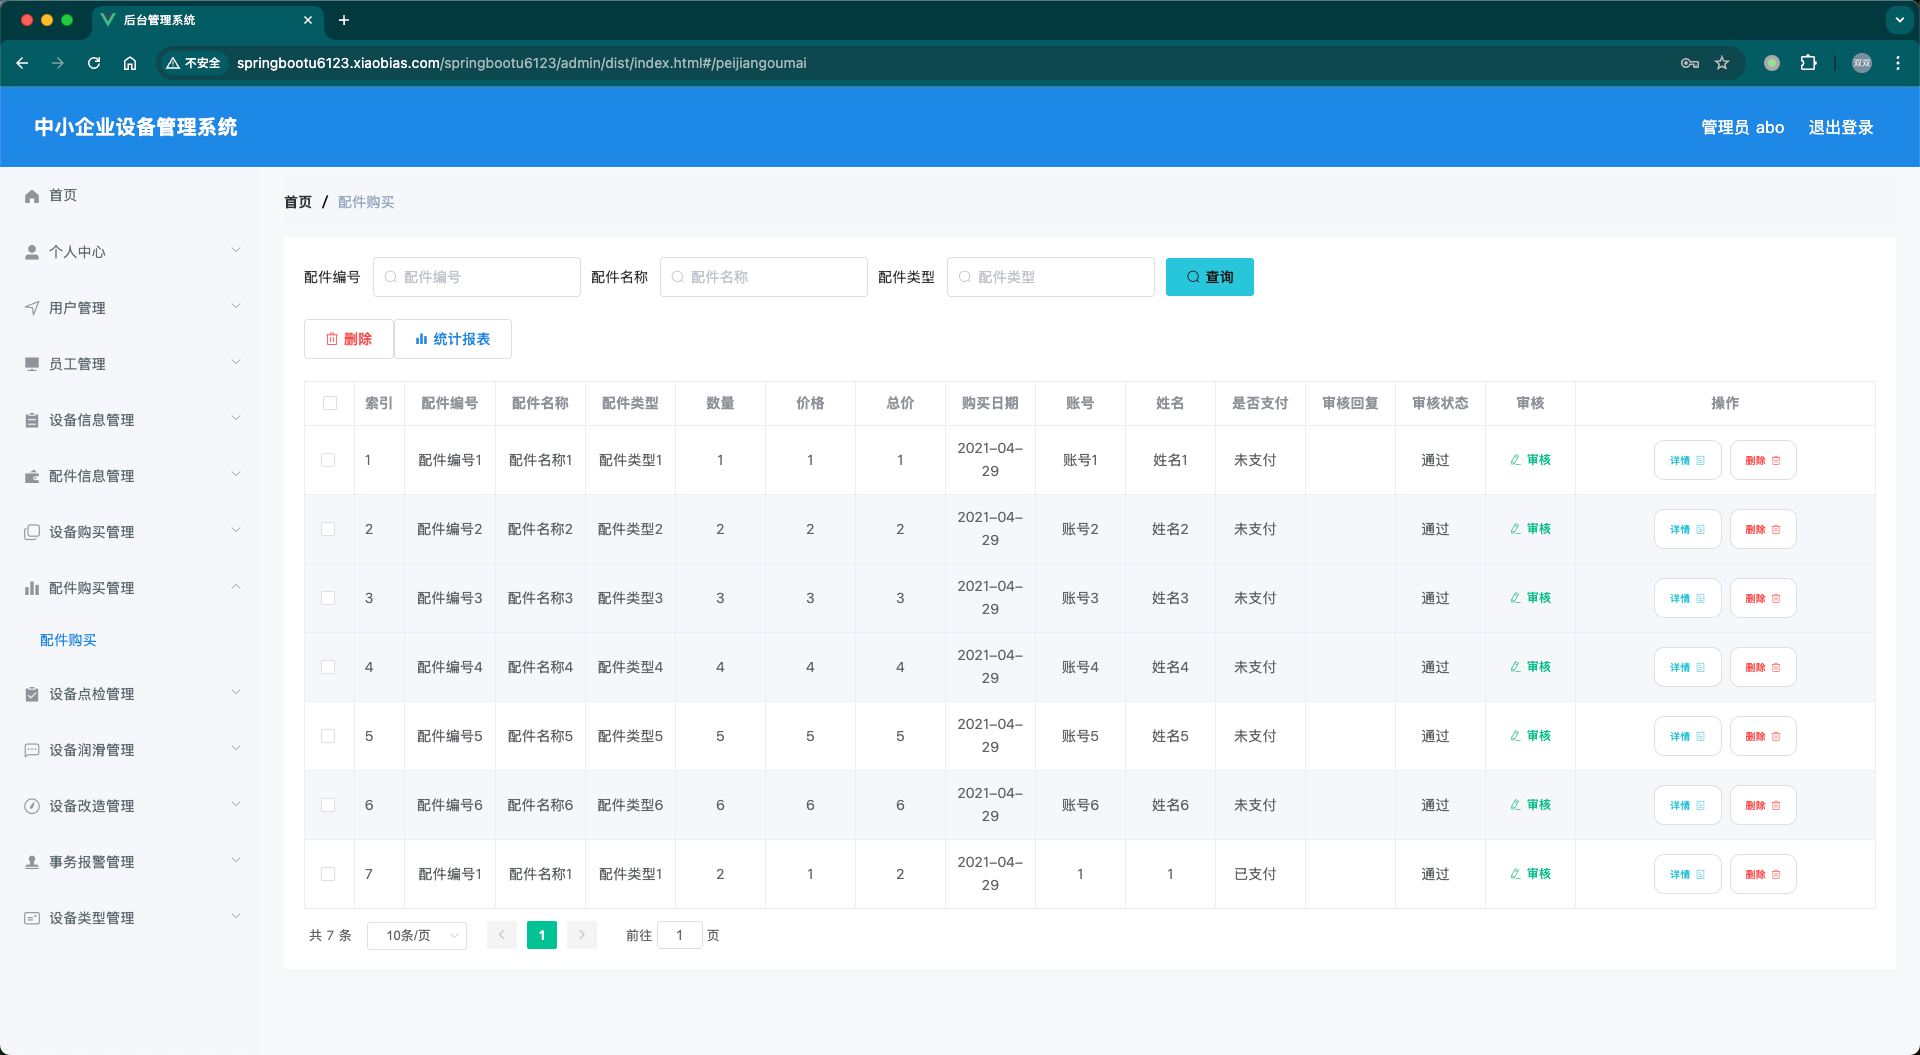This screenshot has height=1055, width=1920.
Task: Check the checkbox for row 账号4
Action: pos(328,667)
